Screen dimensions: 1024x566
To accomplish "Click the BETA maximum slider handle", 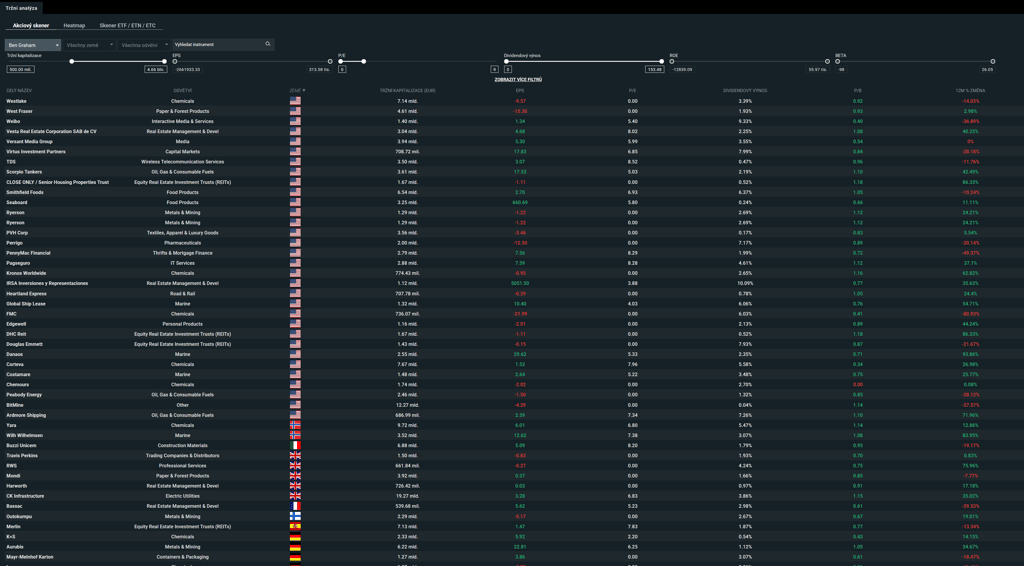I will tap(993, 61).
